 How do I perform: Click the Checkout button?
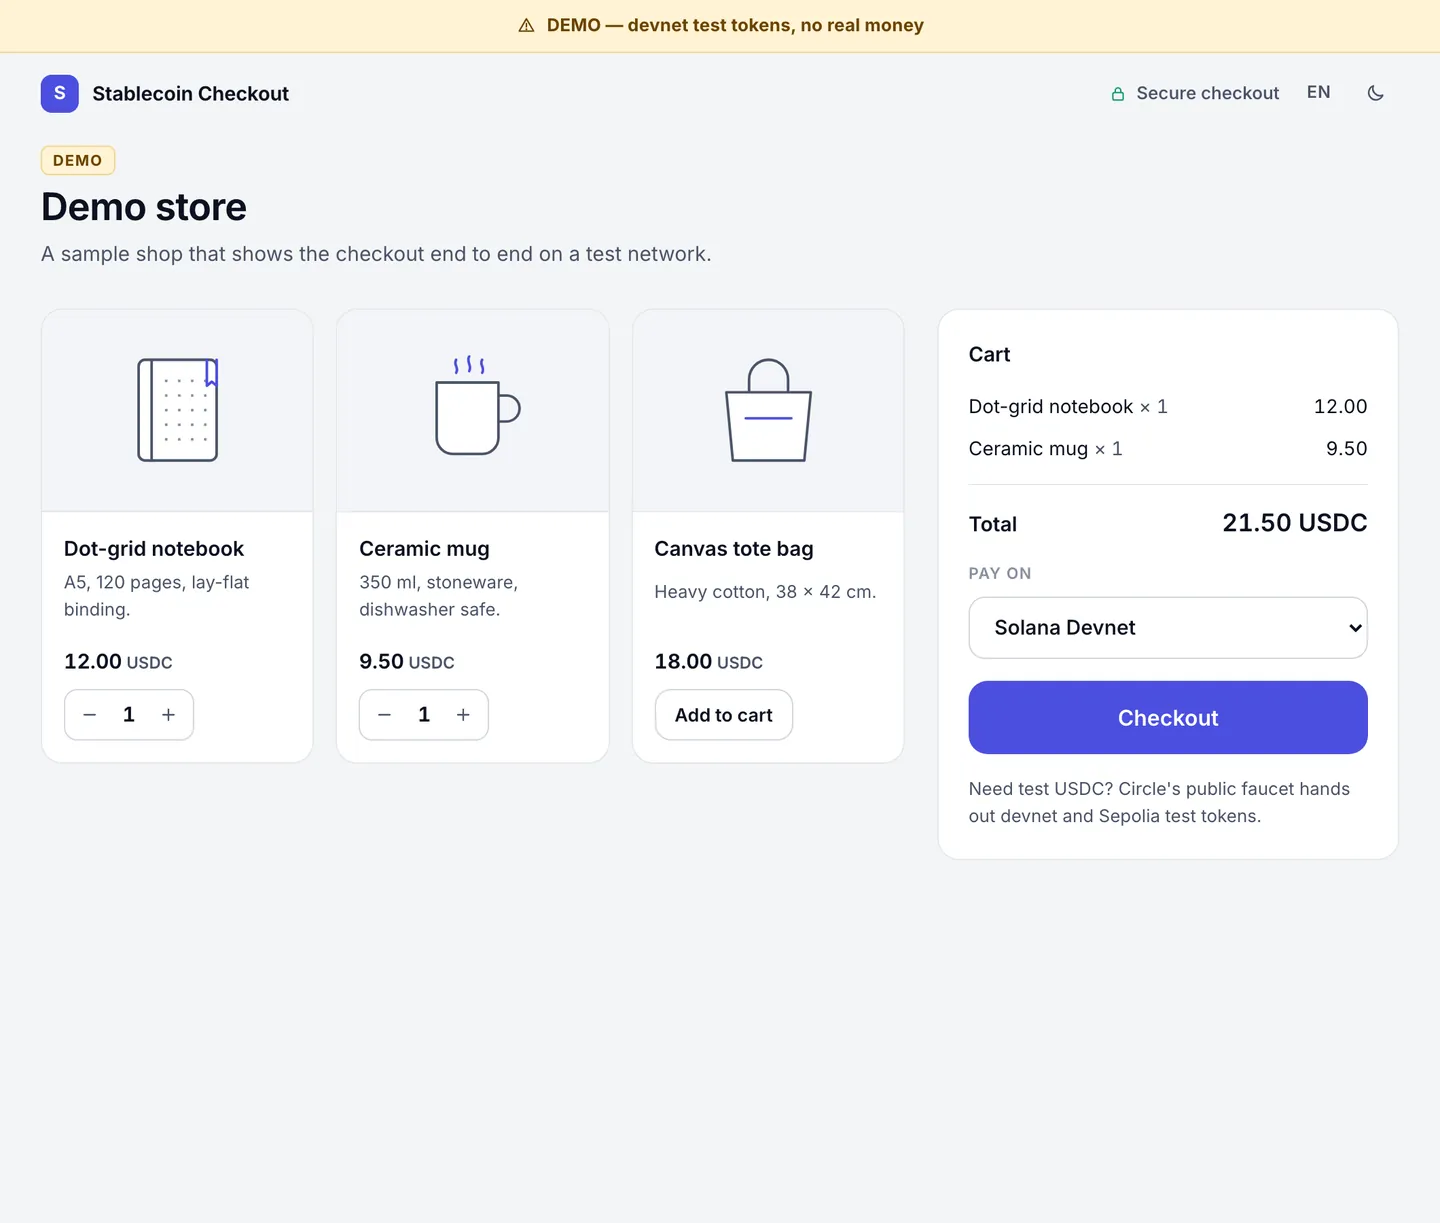[x=1168, y=718]
